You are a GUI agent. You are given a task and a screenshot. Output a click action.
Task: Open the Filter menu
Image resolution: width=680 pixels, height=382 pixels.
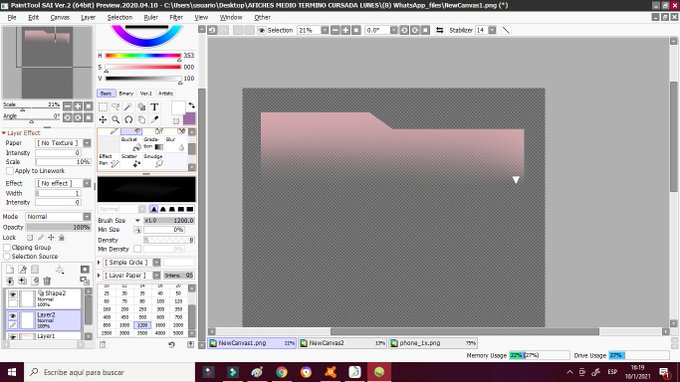(176, 17)
